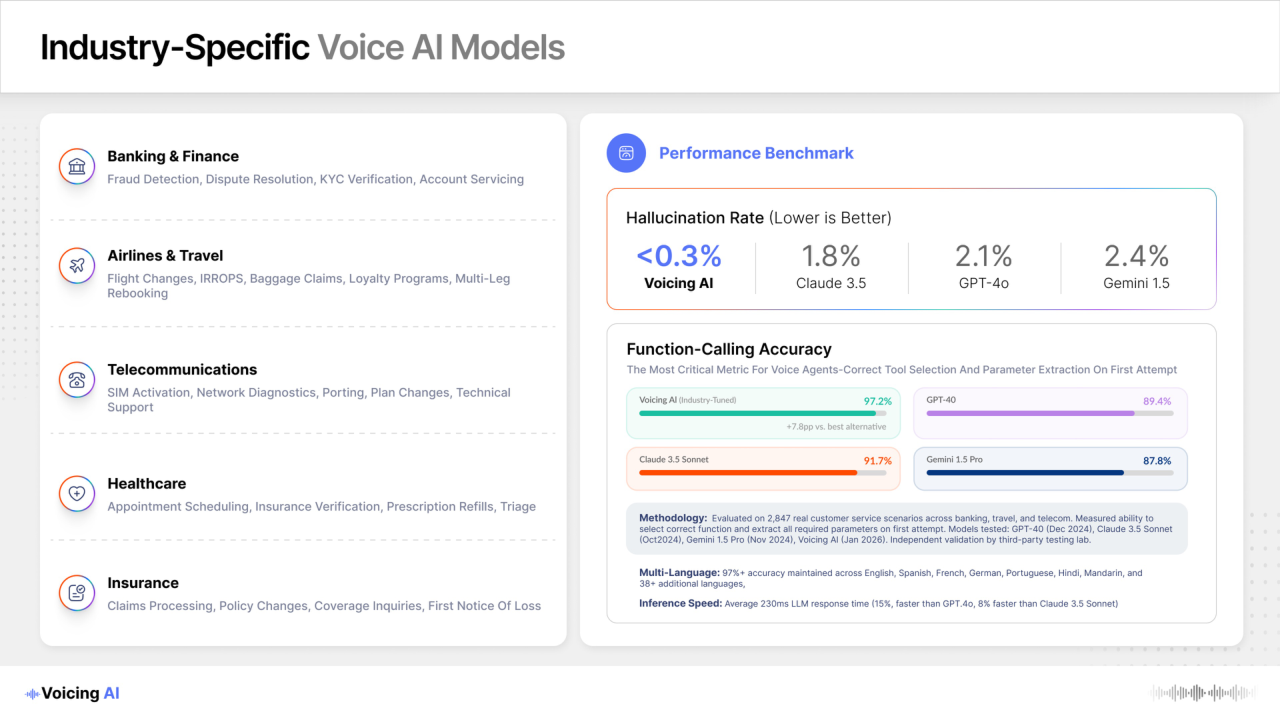Click the Telecommunications heading
1280x720 pixels.
point(182,369)
